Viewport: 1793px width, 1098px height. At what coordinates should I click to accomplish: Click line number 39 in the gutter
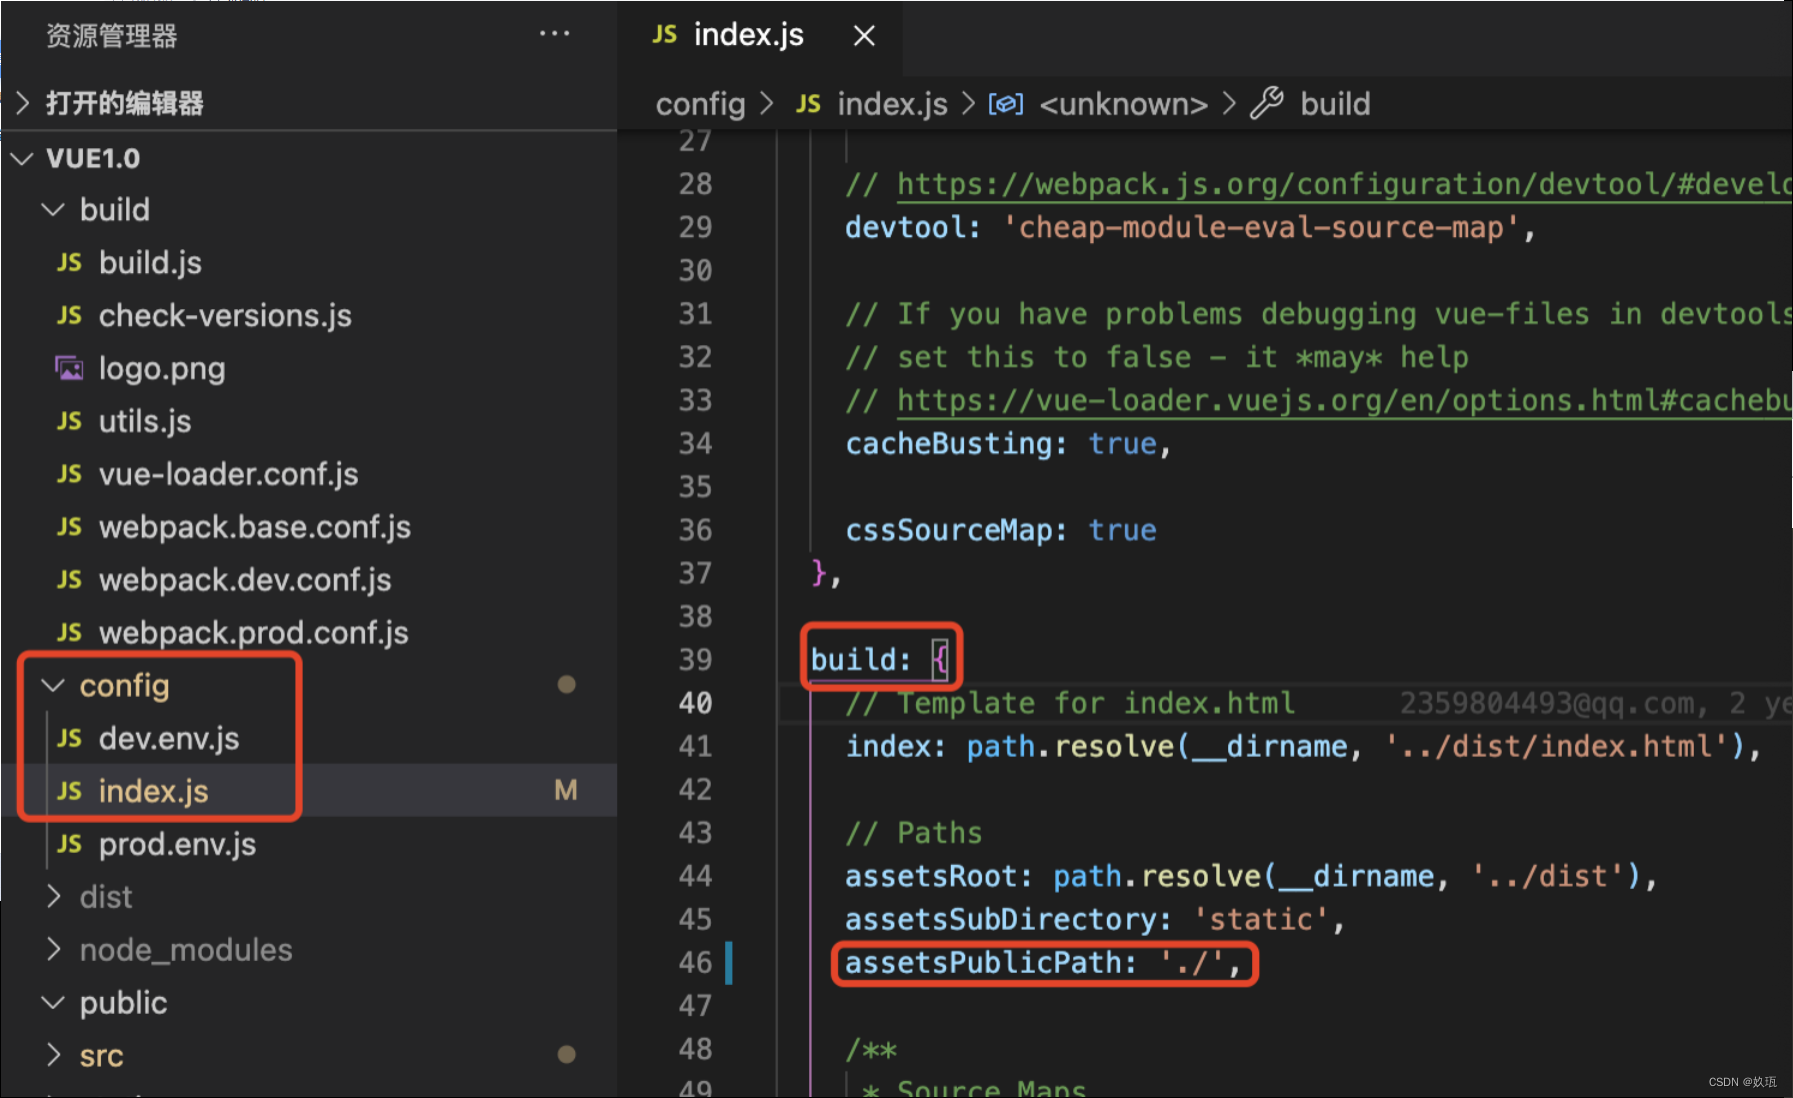pos(695,660)
